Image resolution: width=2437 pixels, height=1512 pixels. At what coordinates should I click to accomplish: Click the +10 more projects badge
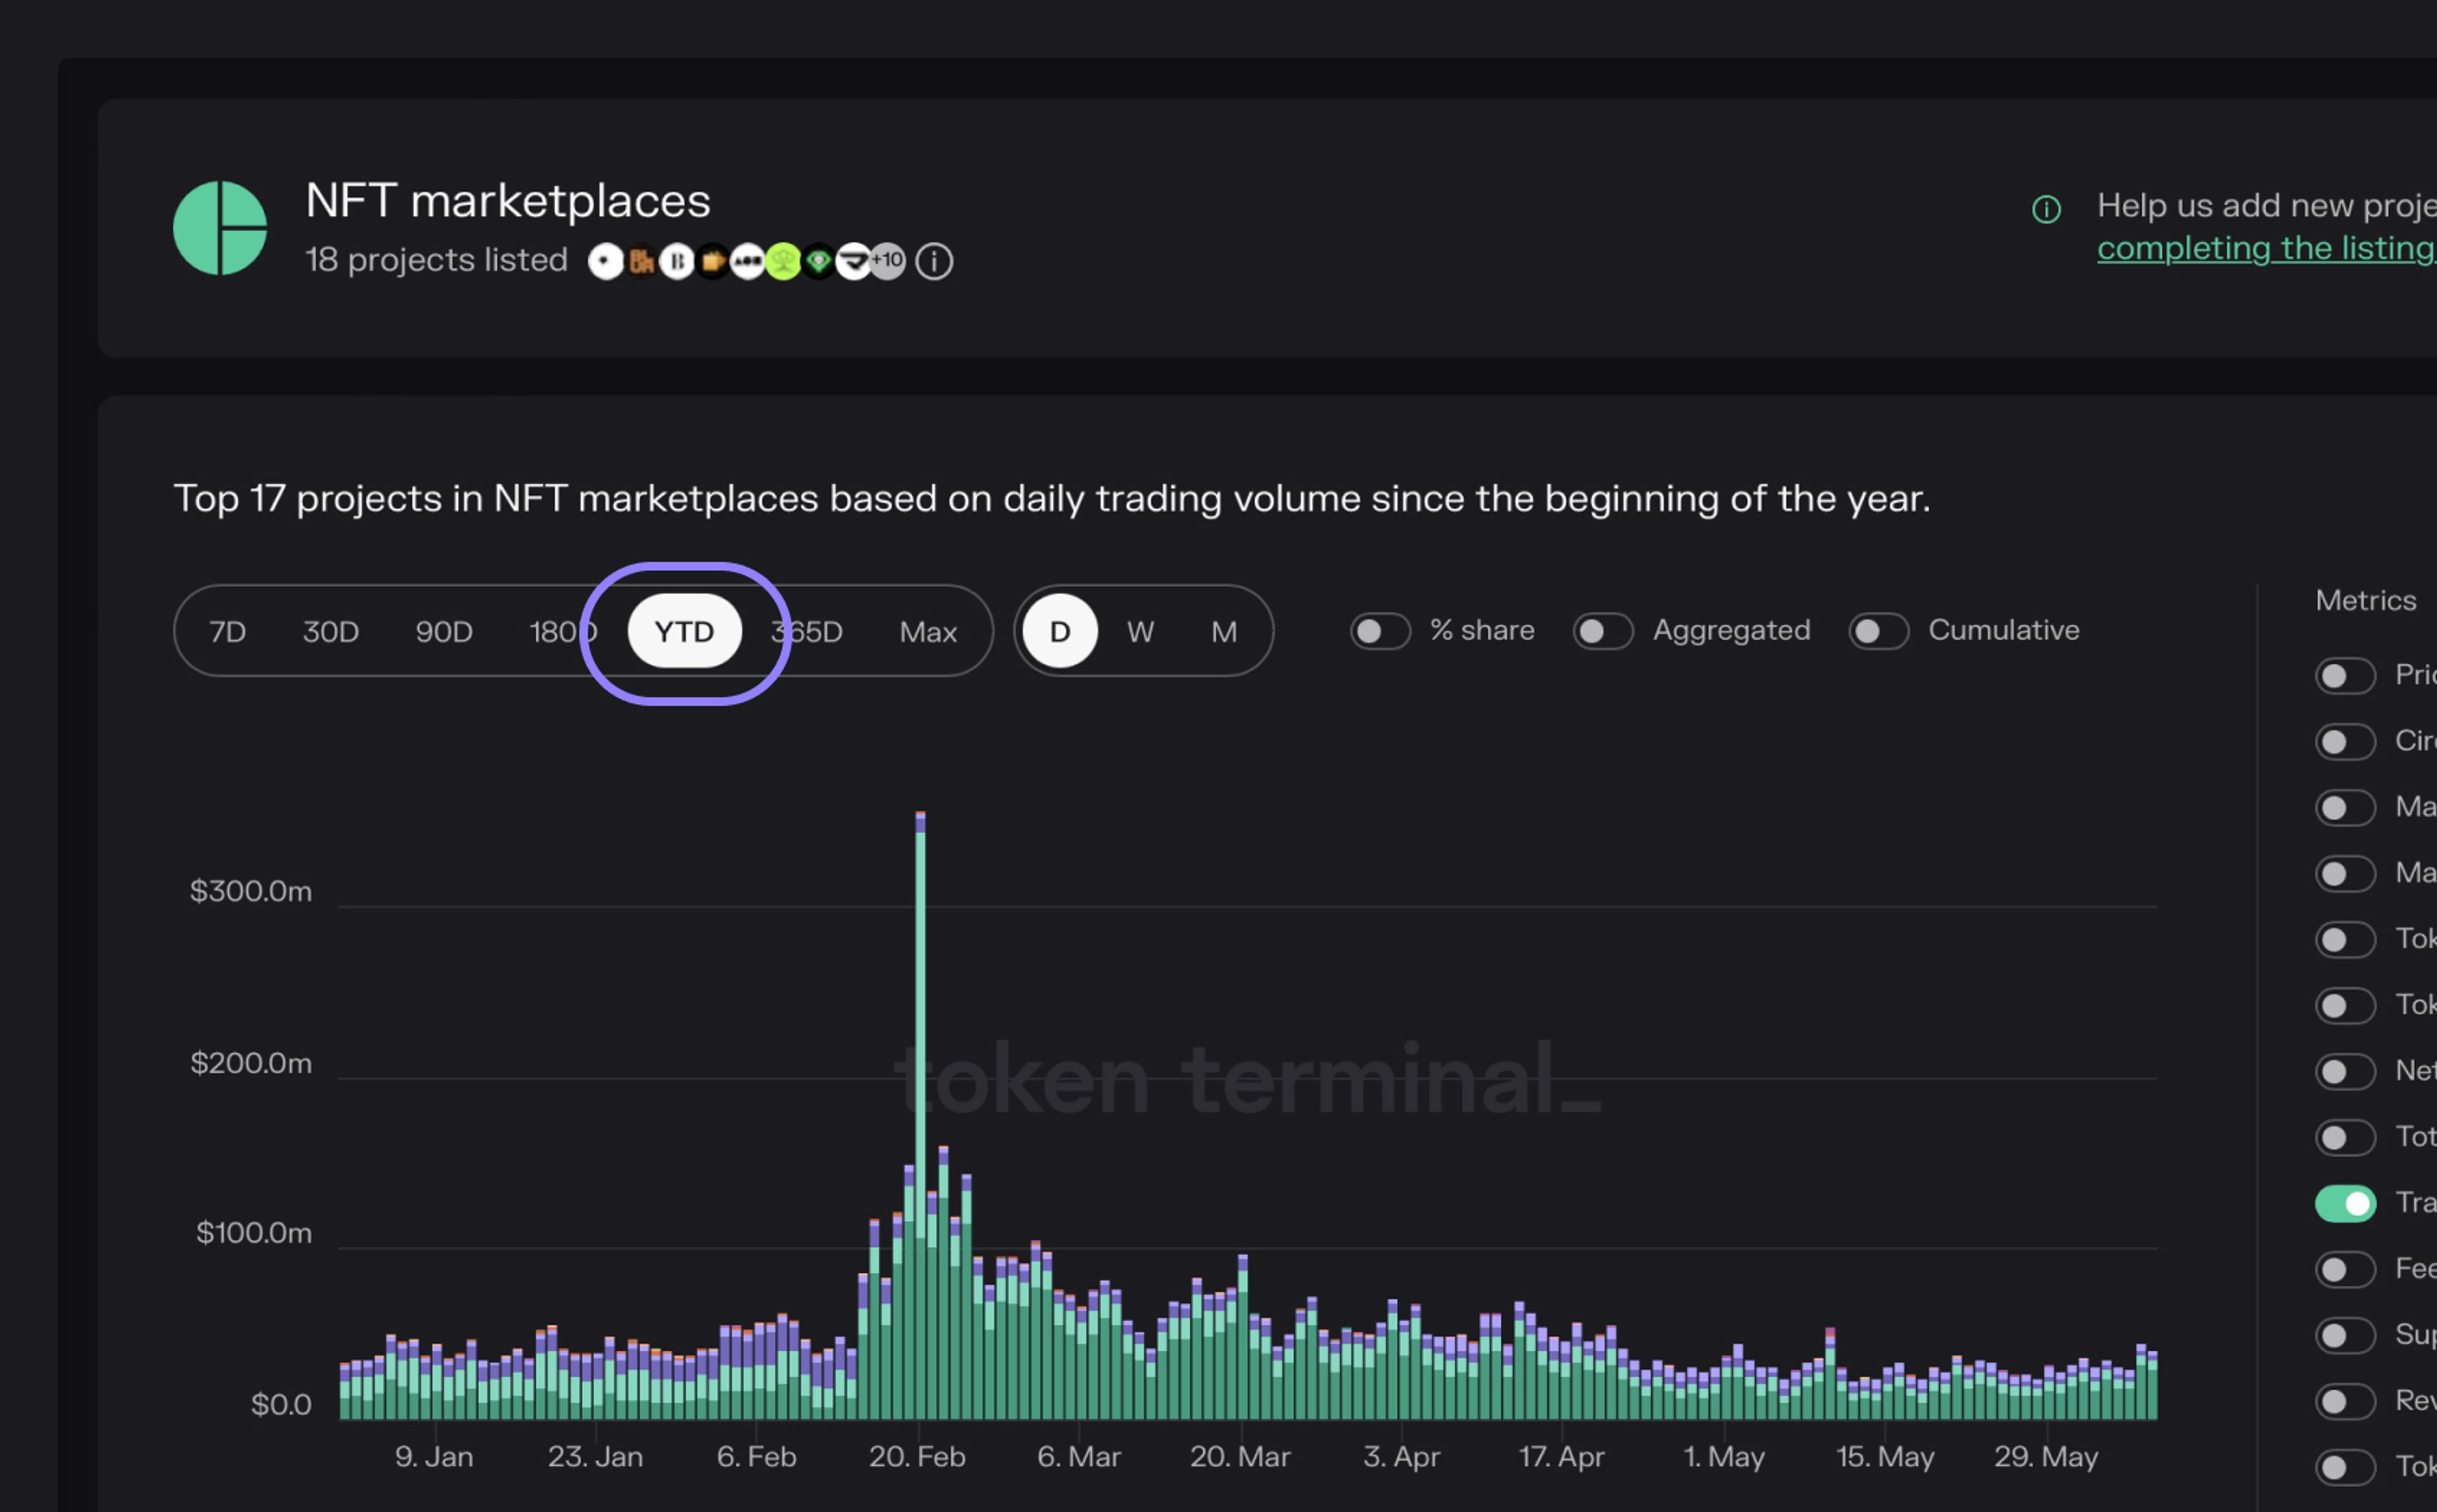coord(888,261)
